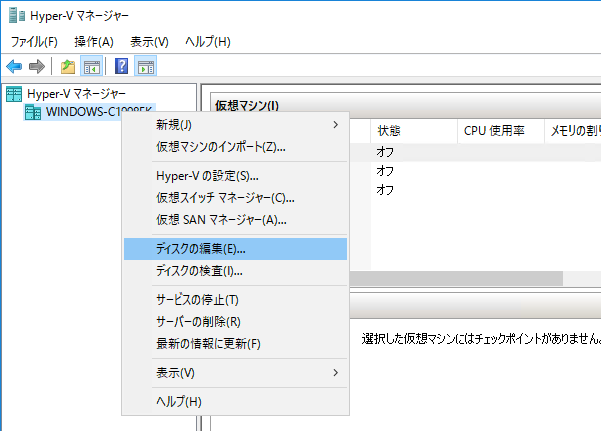Toggle the action pane toolbar icon
This screenshot has width=601, height=431.
point(146,67)
